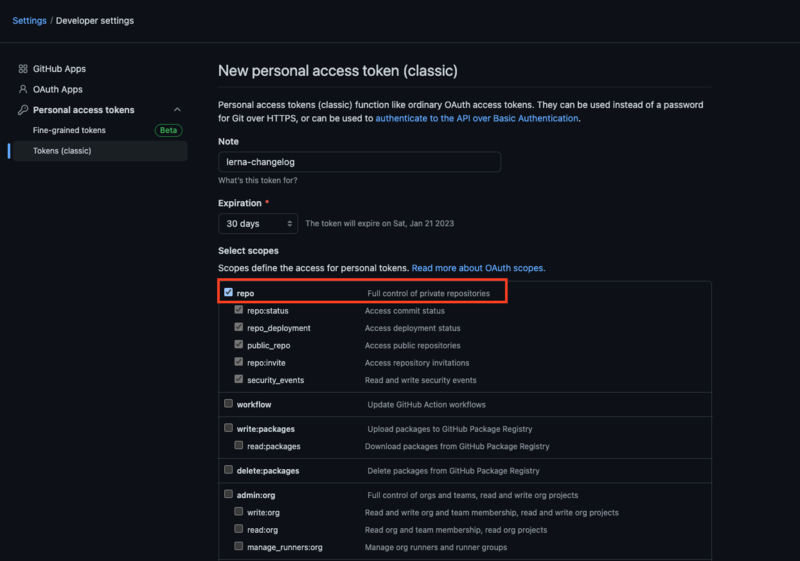Enable the read:org checkbox
Viewport: 800px width, 561px height.
(238, 529)
